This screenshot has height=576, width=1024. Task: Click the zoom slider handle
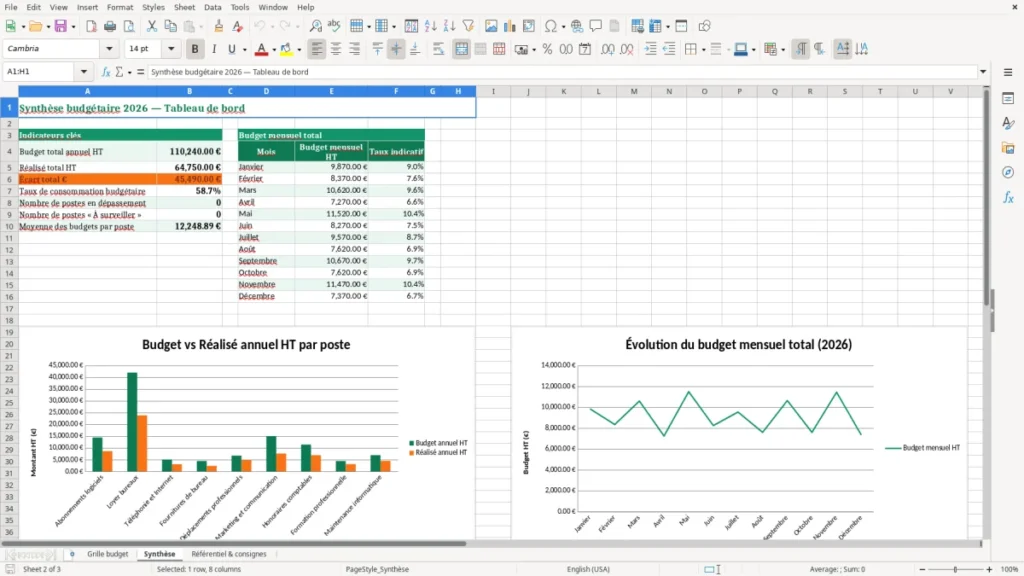[955, 569]
